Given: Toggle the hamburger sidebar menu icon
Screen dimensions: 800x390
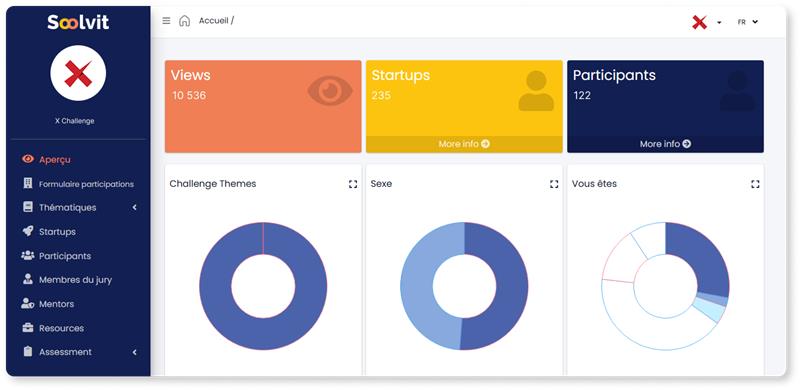Looking at the screenshot, I should pos(166,21).
